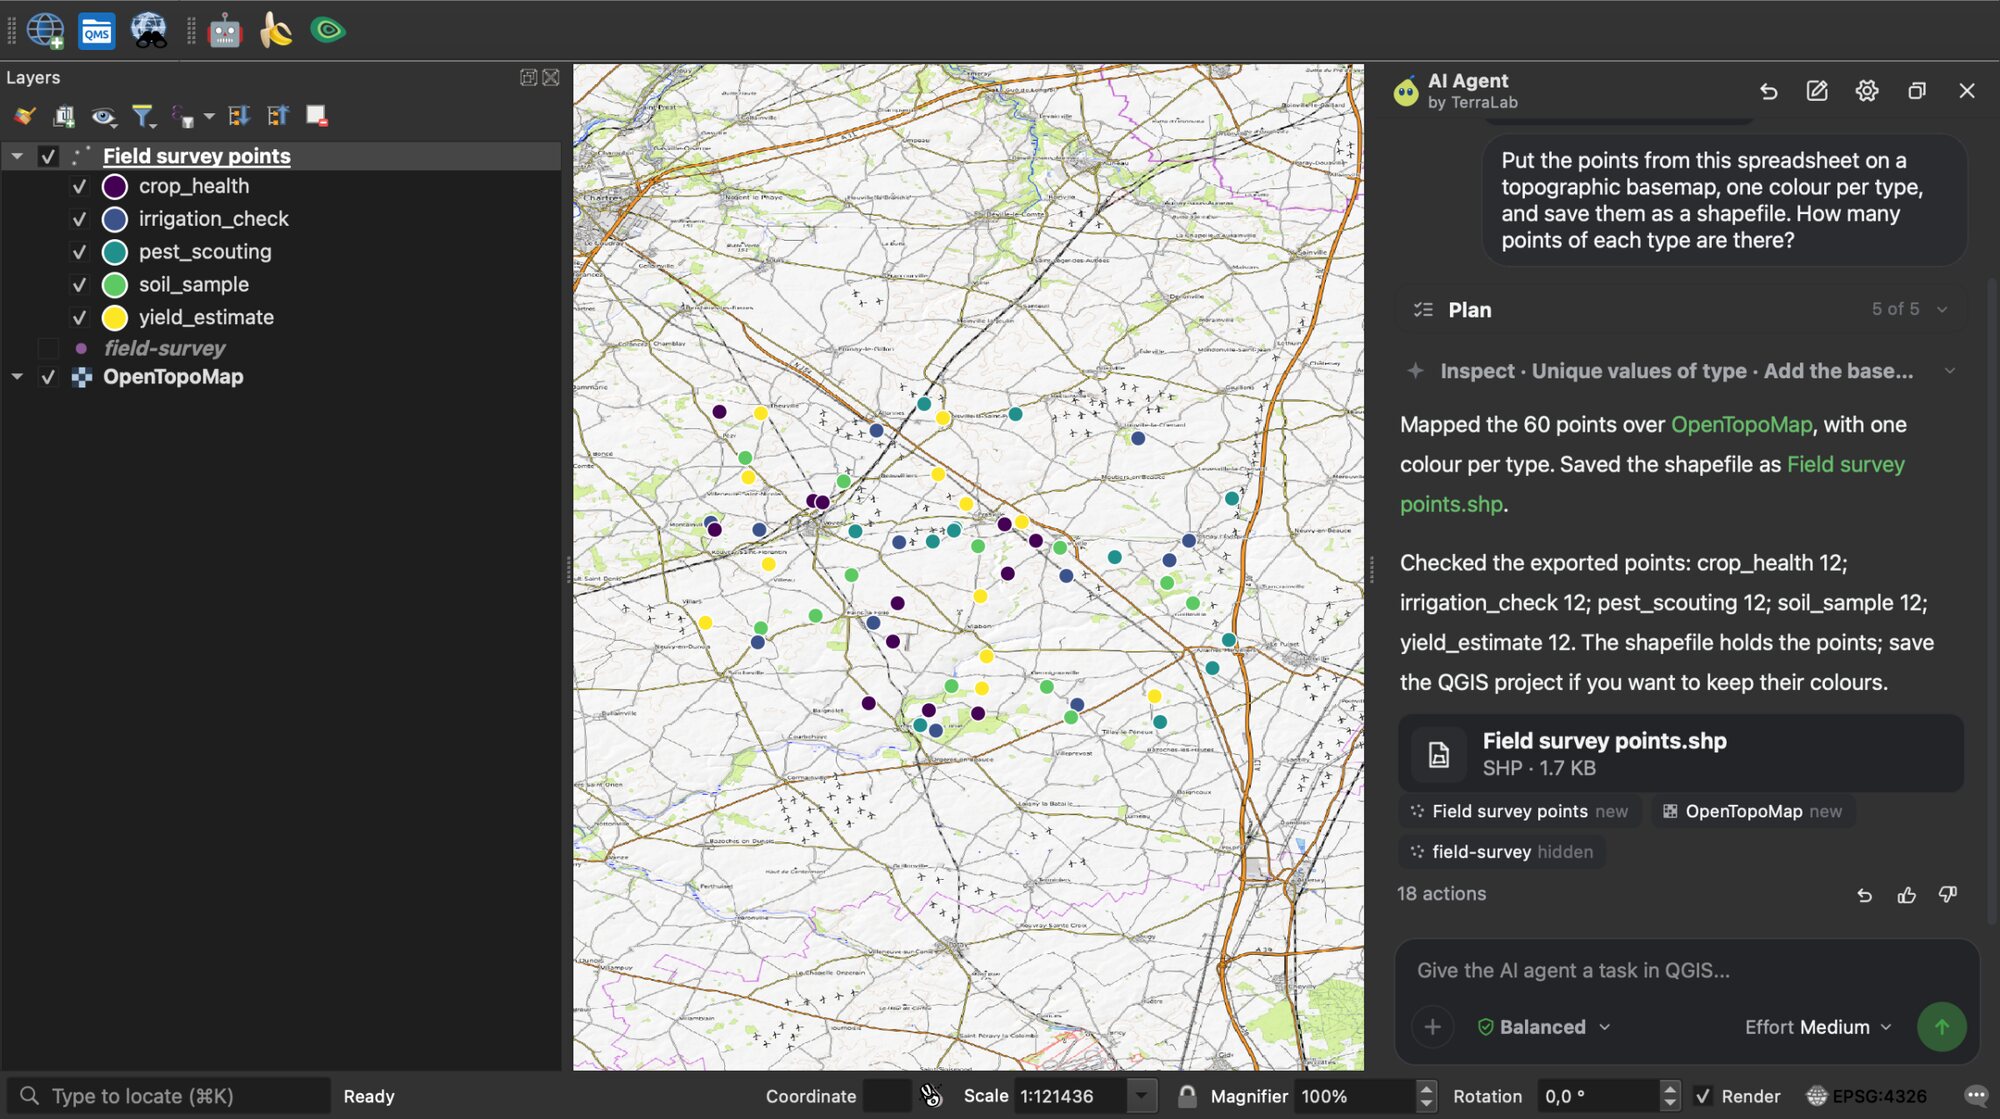The height and width of the screenshot is (1119, 2000).
Task: Uncheck the soil_sample category
Action: pos(79,285)
